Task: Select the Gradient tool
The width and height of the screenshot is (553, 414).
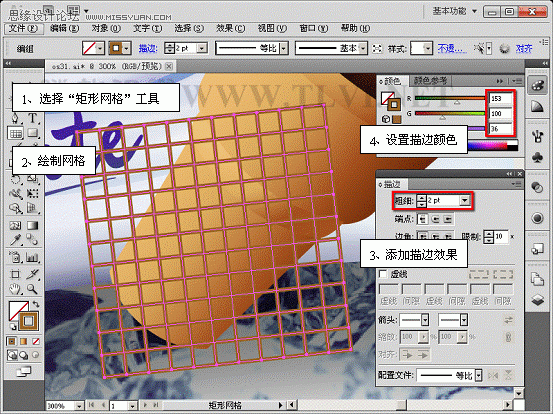Action: point(32,225)
